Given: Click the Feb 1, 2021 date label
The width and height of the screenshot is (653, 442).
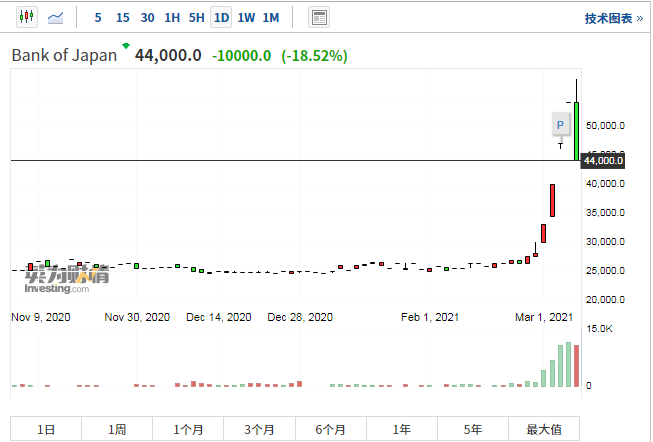Looking at the screenshot, I should [430, 317].
